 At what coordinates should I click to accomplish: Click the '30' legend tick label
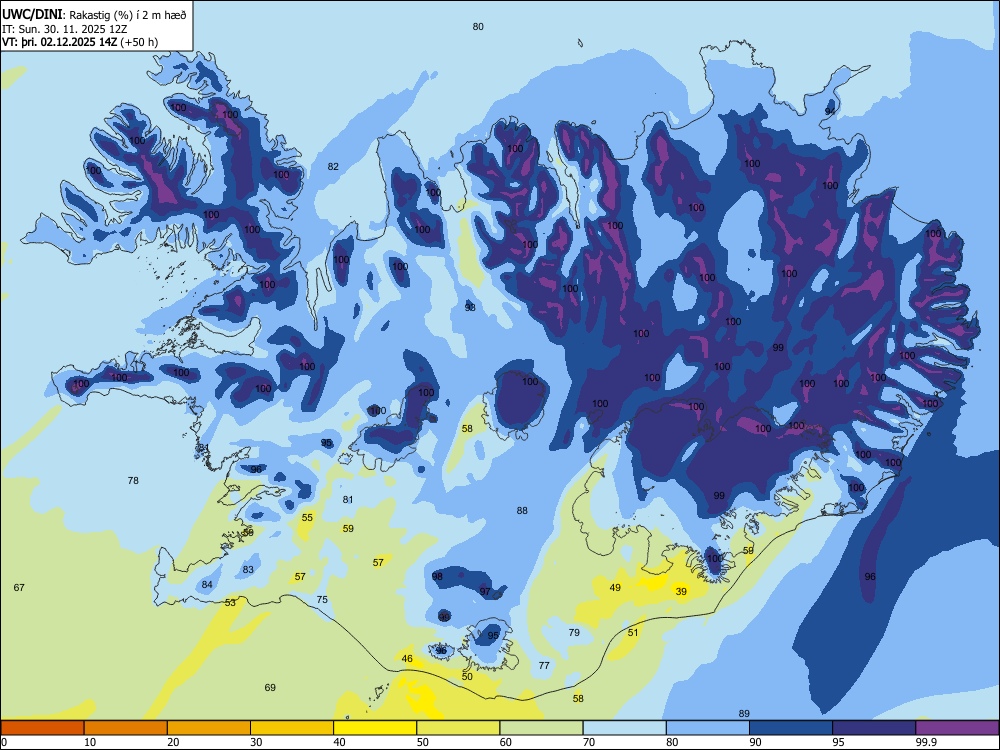[256, 742]
